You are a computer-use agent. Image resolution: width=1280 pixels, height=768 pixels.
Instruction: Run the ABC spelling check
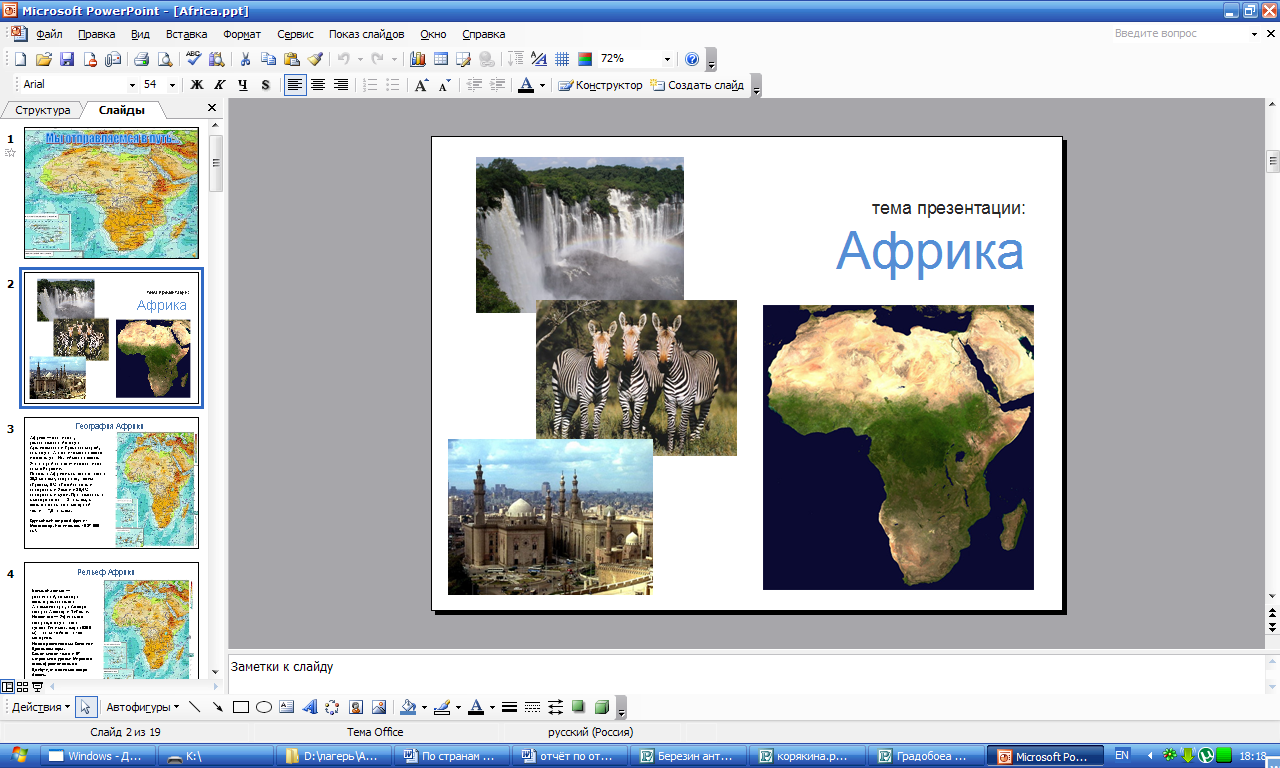click(x=193, y=59)
